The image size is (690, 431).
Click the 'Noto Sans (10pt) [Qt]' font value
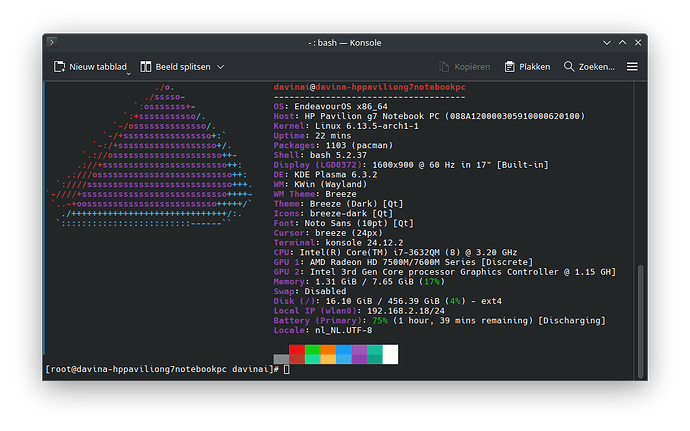tap(359, 223)
